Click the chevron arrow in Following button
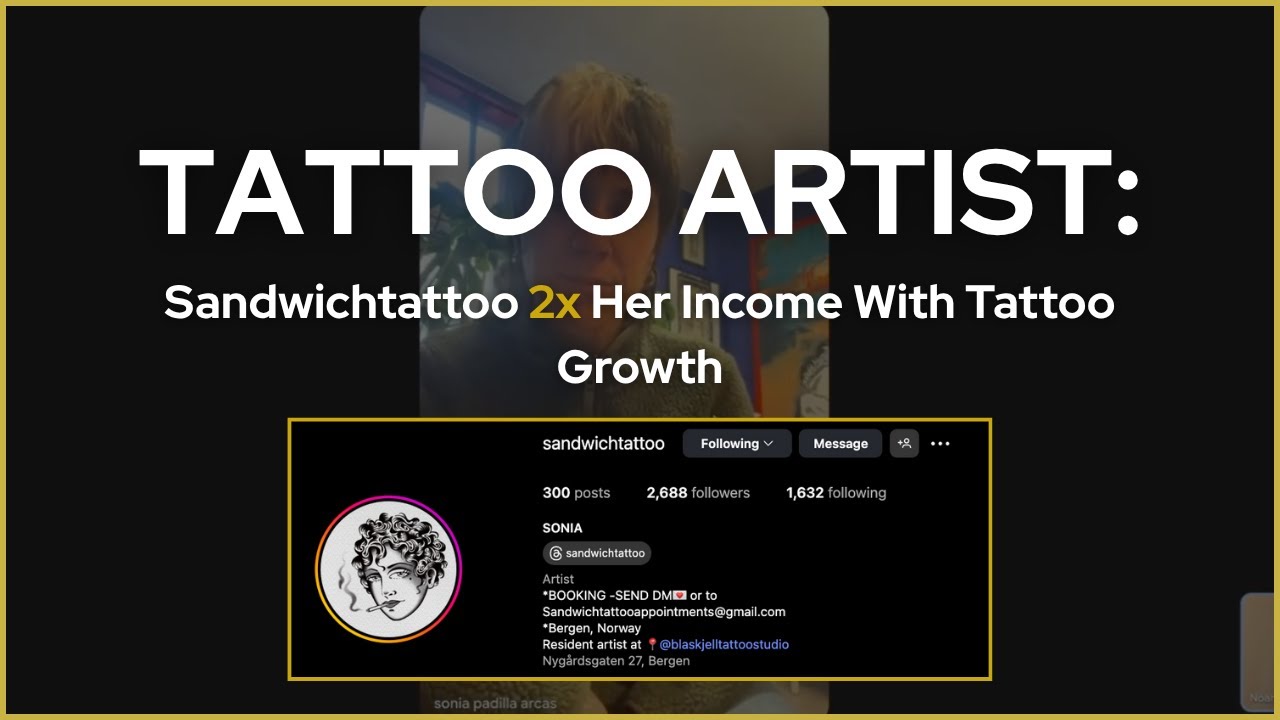The width and height of the screenshot is (1280, 720). point(769,443)
